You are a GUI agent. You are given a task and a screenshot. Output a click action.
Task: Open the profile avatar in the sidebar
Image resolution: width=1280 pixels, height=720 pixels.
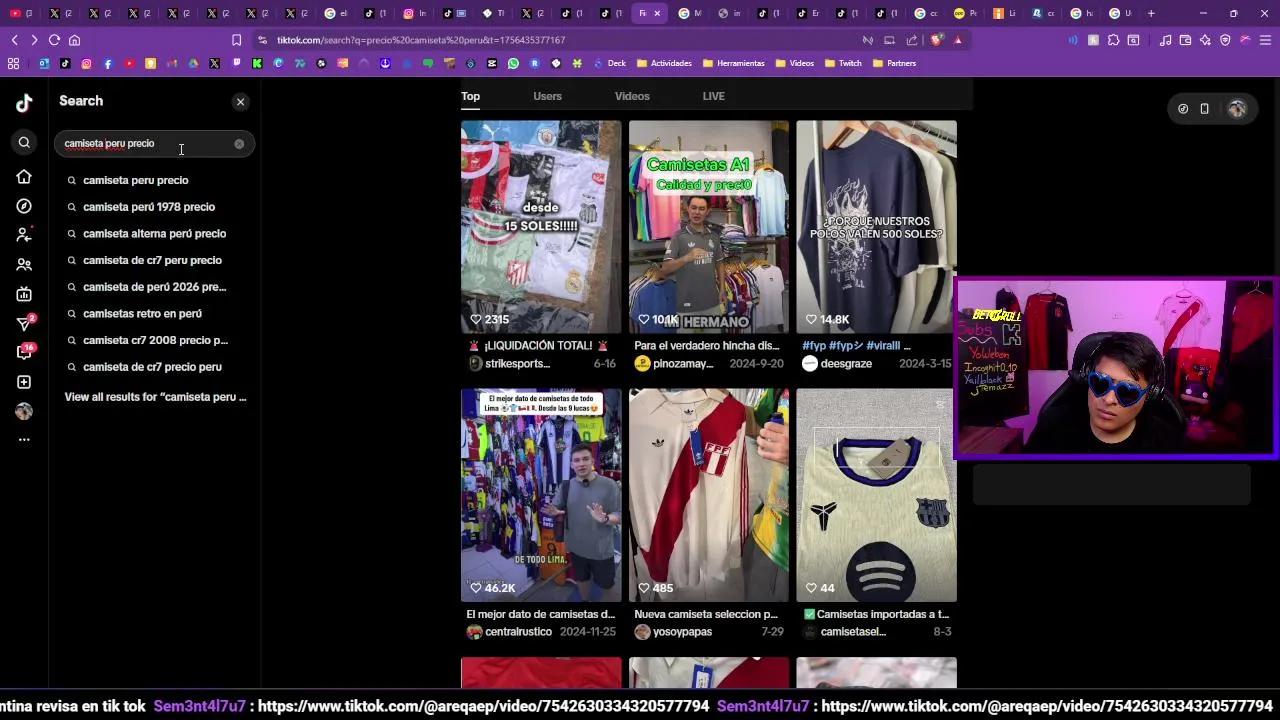click(x=24, y=411)
